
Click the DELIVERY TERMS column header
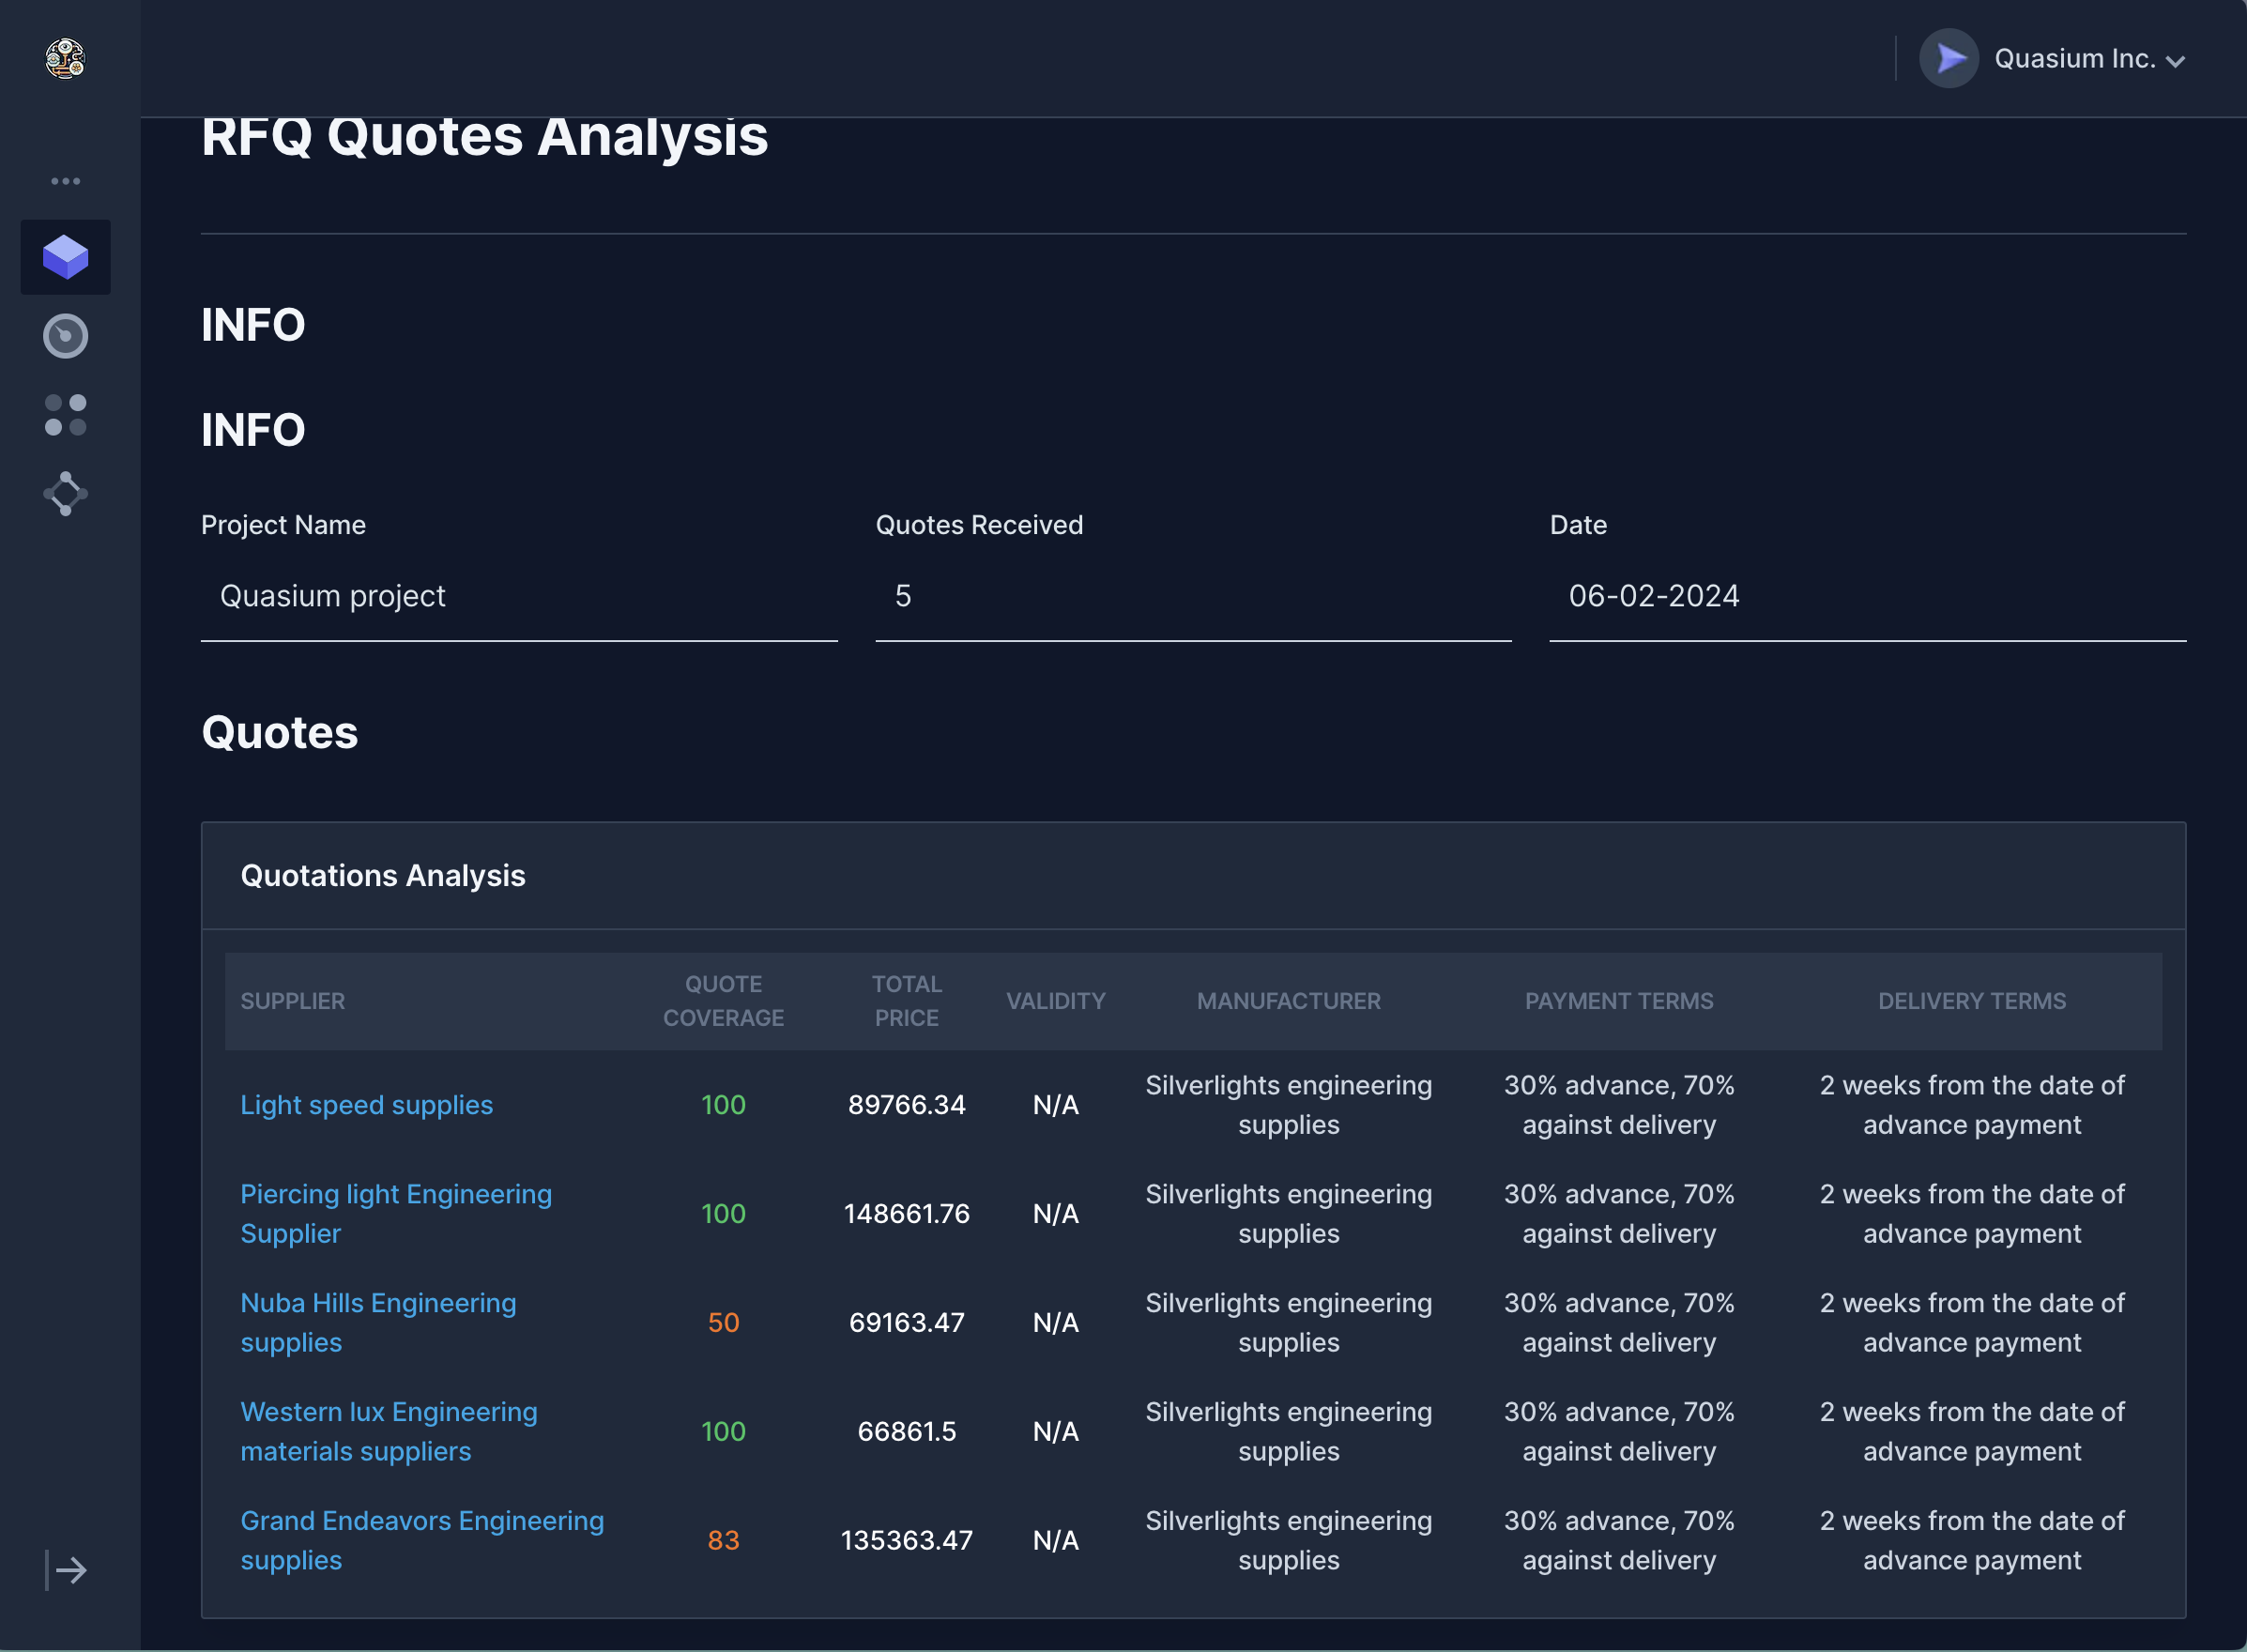click(x=1972, y=1001)
